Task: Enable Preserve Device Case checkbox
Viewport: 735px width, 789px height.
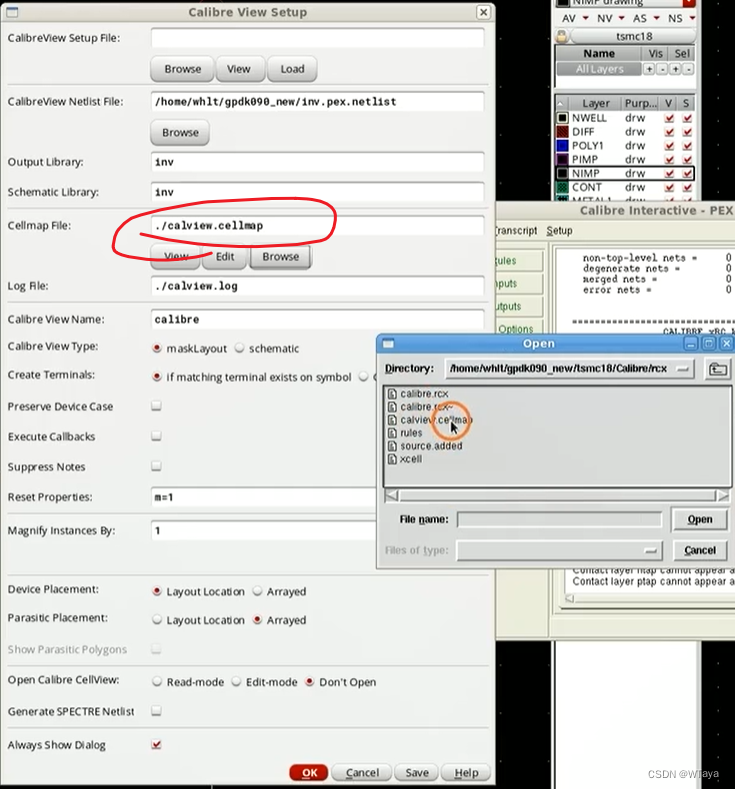Action: click(156, 406)
